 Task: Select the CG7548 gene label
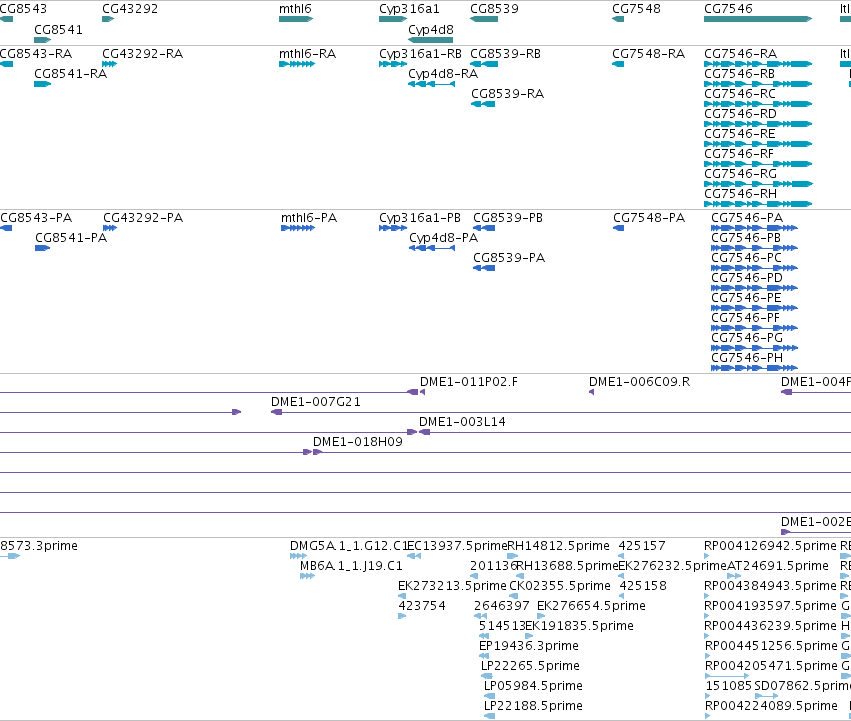(x=637, y=9)
